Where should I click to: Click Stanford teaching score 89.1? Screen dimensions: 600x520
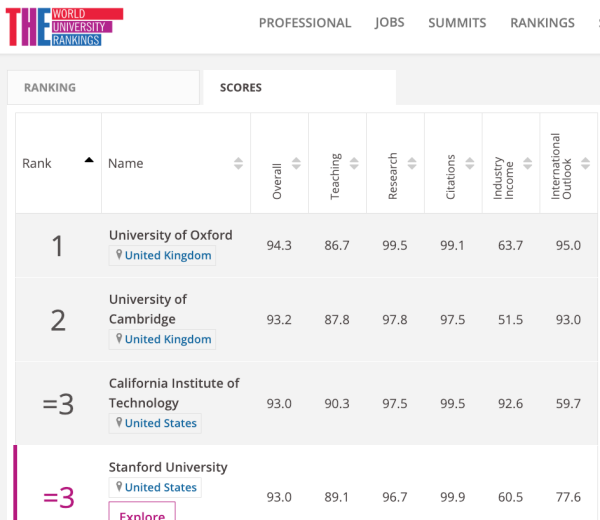pos(337,497)
